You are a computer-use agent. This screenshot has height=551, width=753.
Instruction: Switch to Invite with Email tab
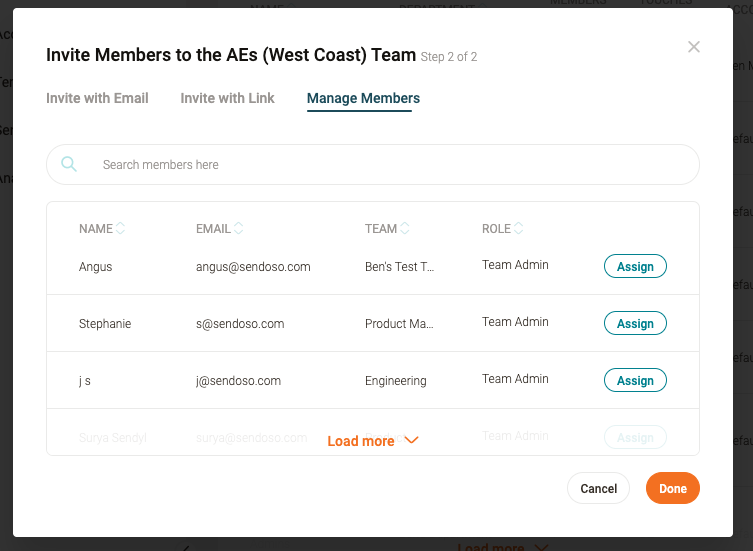pos(97,98)
